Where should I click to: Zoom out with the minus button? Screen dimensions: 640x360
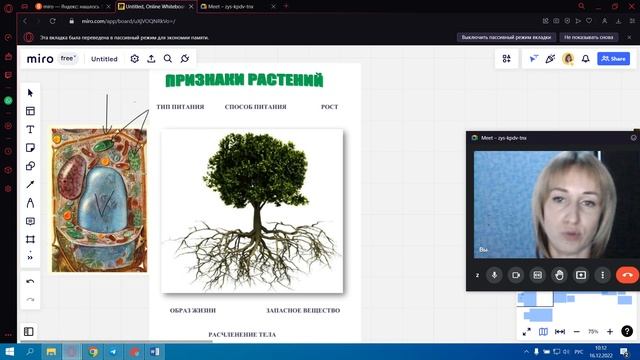point(577,332)
